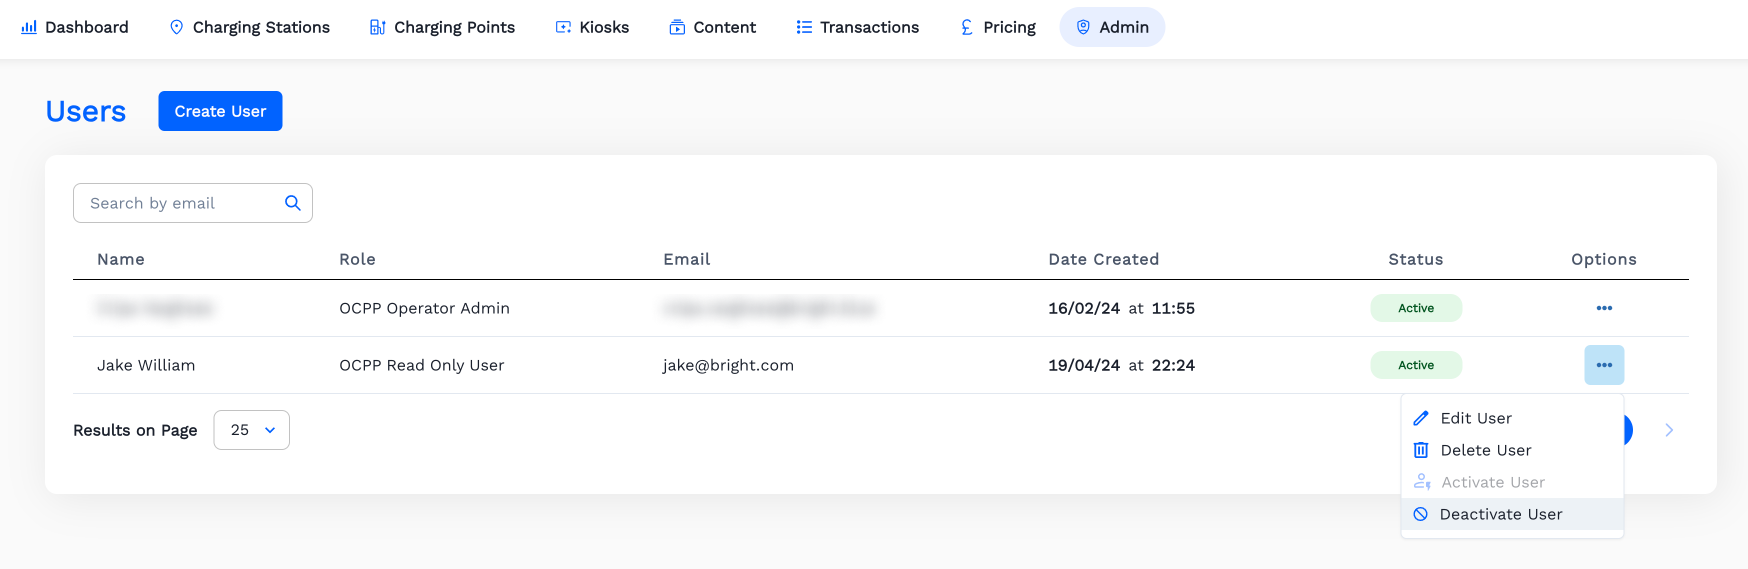The image size is (1748, 569).
Task: Go to the Charging Stations tab
Action: 249,27
